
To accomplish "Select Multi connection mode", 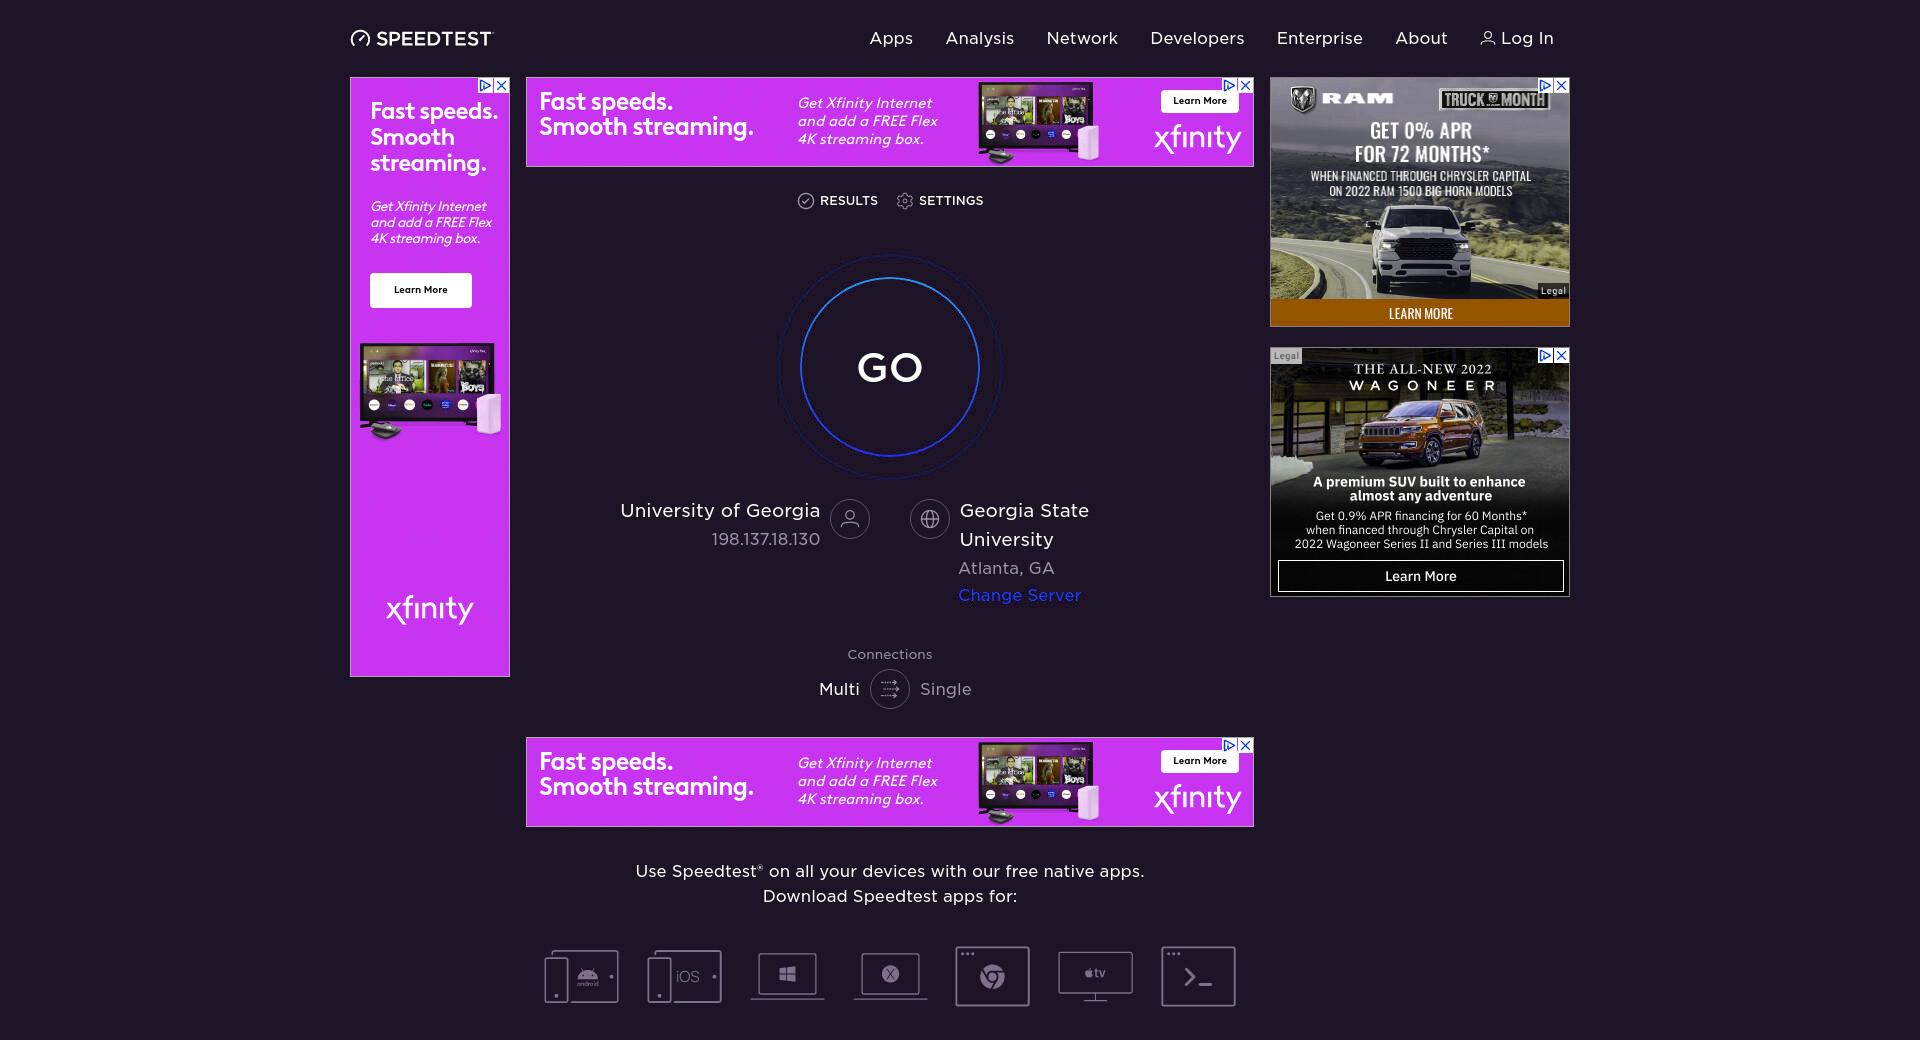I will [839, 689].
